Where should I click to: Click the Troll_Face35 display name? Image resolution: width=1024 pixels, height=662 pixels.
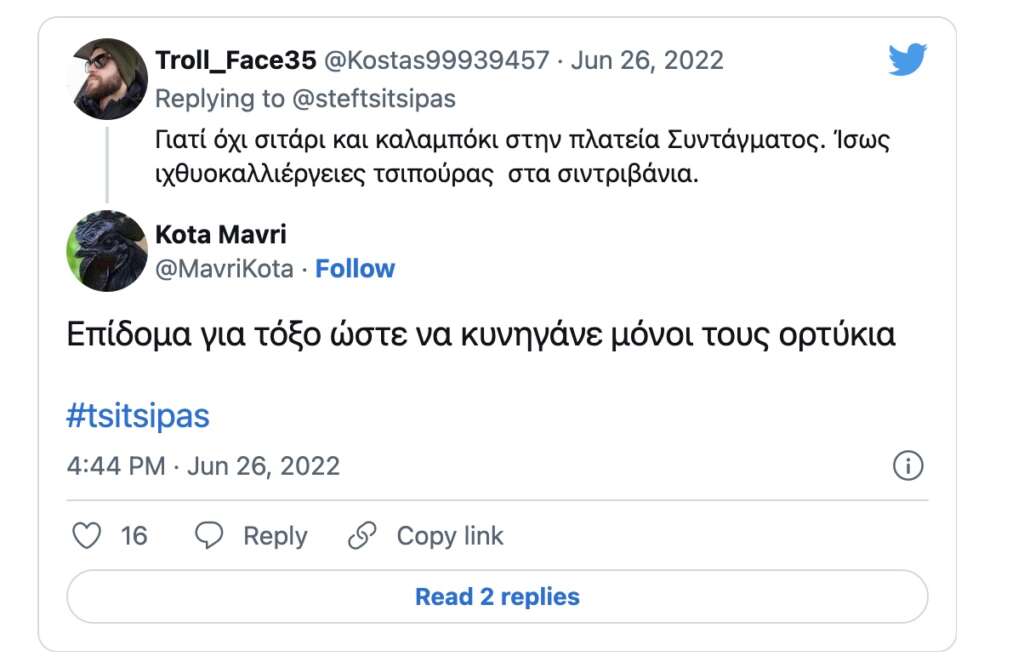pos(236,60)
